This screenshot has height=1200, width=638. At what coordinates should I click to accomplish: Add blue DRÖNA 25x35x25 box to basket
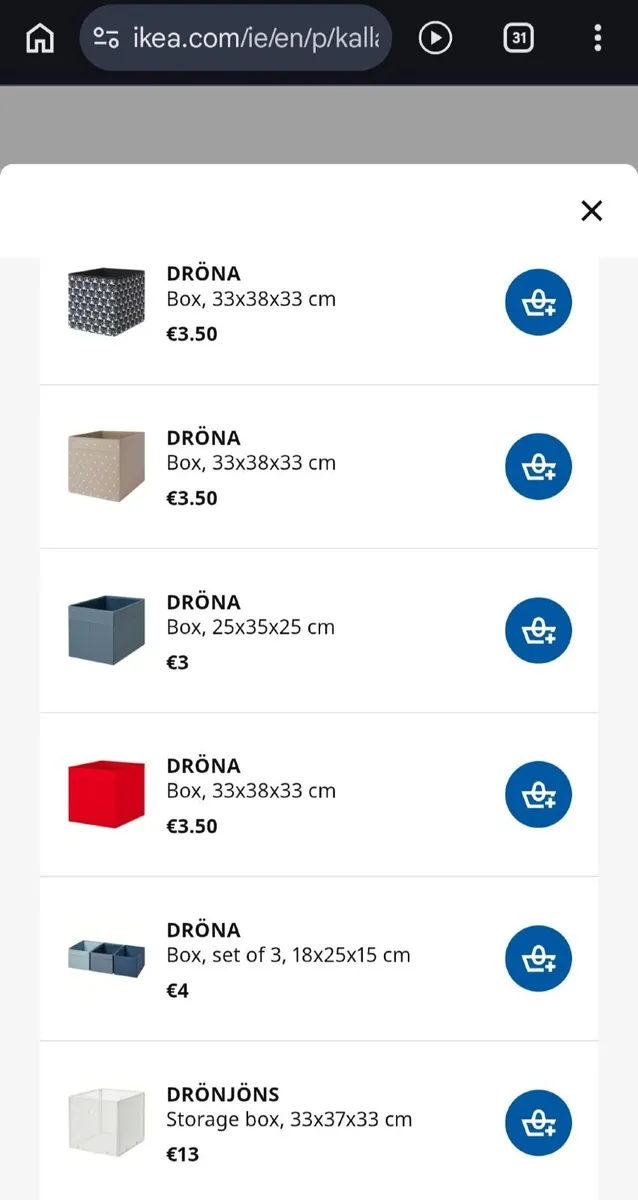pyautogui.click(x=538, y=630)
